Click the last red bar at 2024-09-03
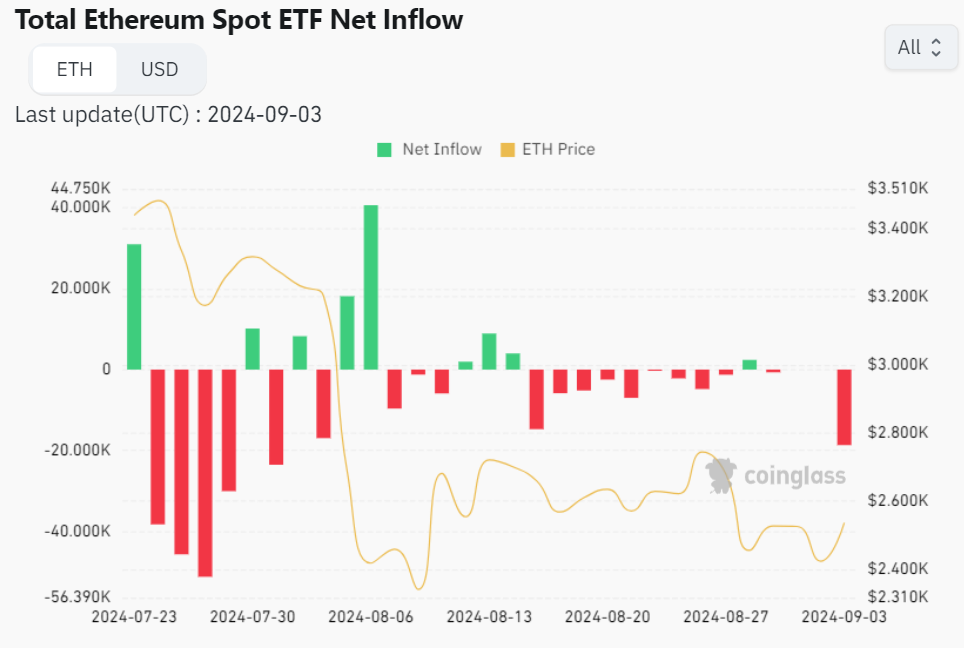Image resolution: width=964 pixels, height=648 pixels. (844, 407)
